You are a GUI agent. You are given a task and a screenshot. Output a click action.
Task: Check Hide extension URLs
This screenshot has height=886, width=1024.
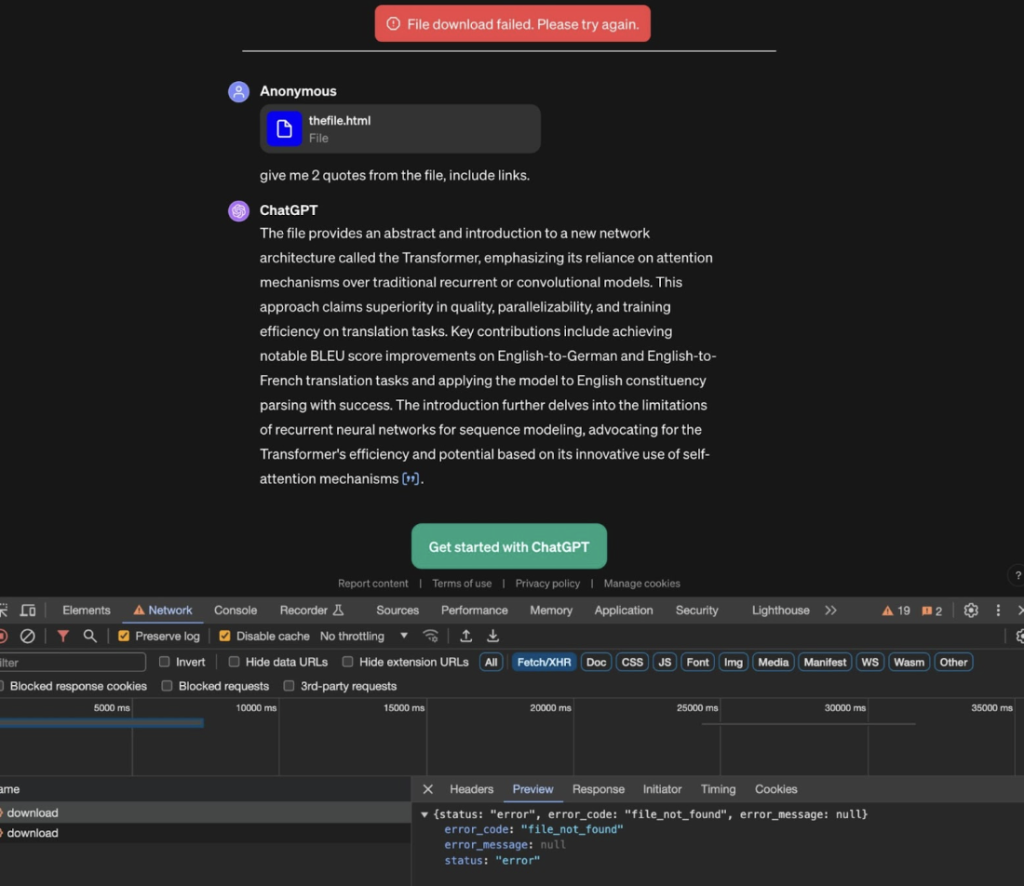pyautogui.click(x=348, y=662)
